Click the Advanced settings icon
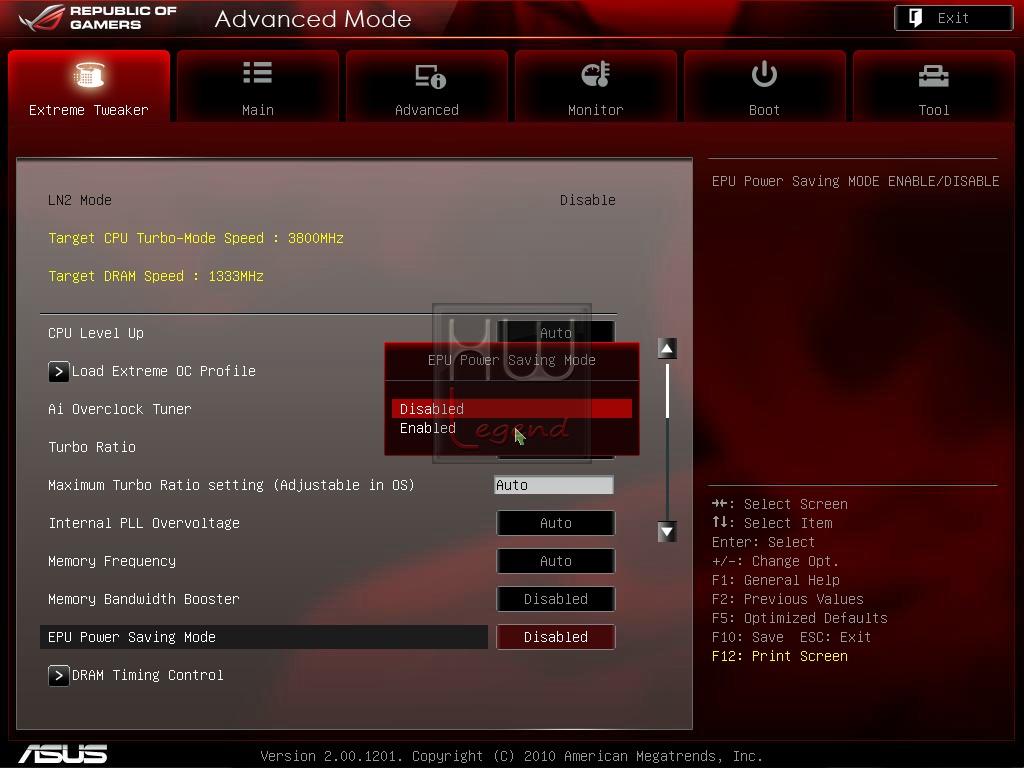Screen dimensions: 1024x768 point(430,76)
